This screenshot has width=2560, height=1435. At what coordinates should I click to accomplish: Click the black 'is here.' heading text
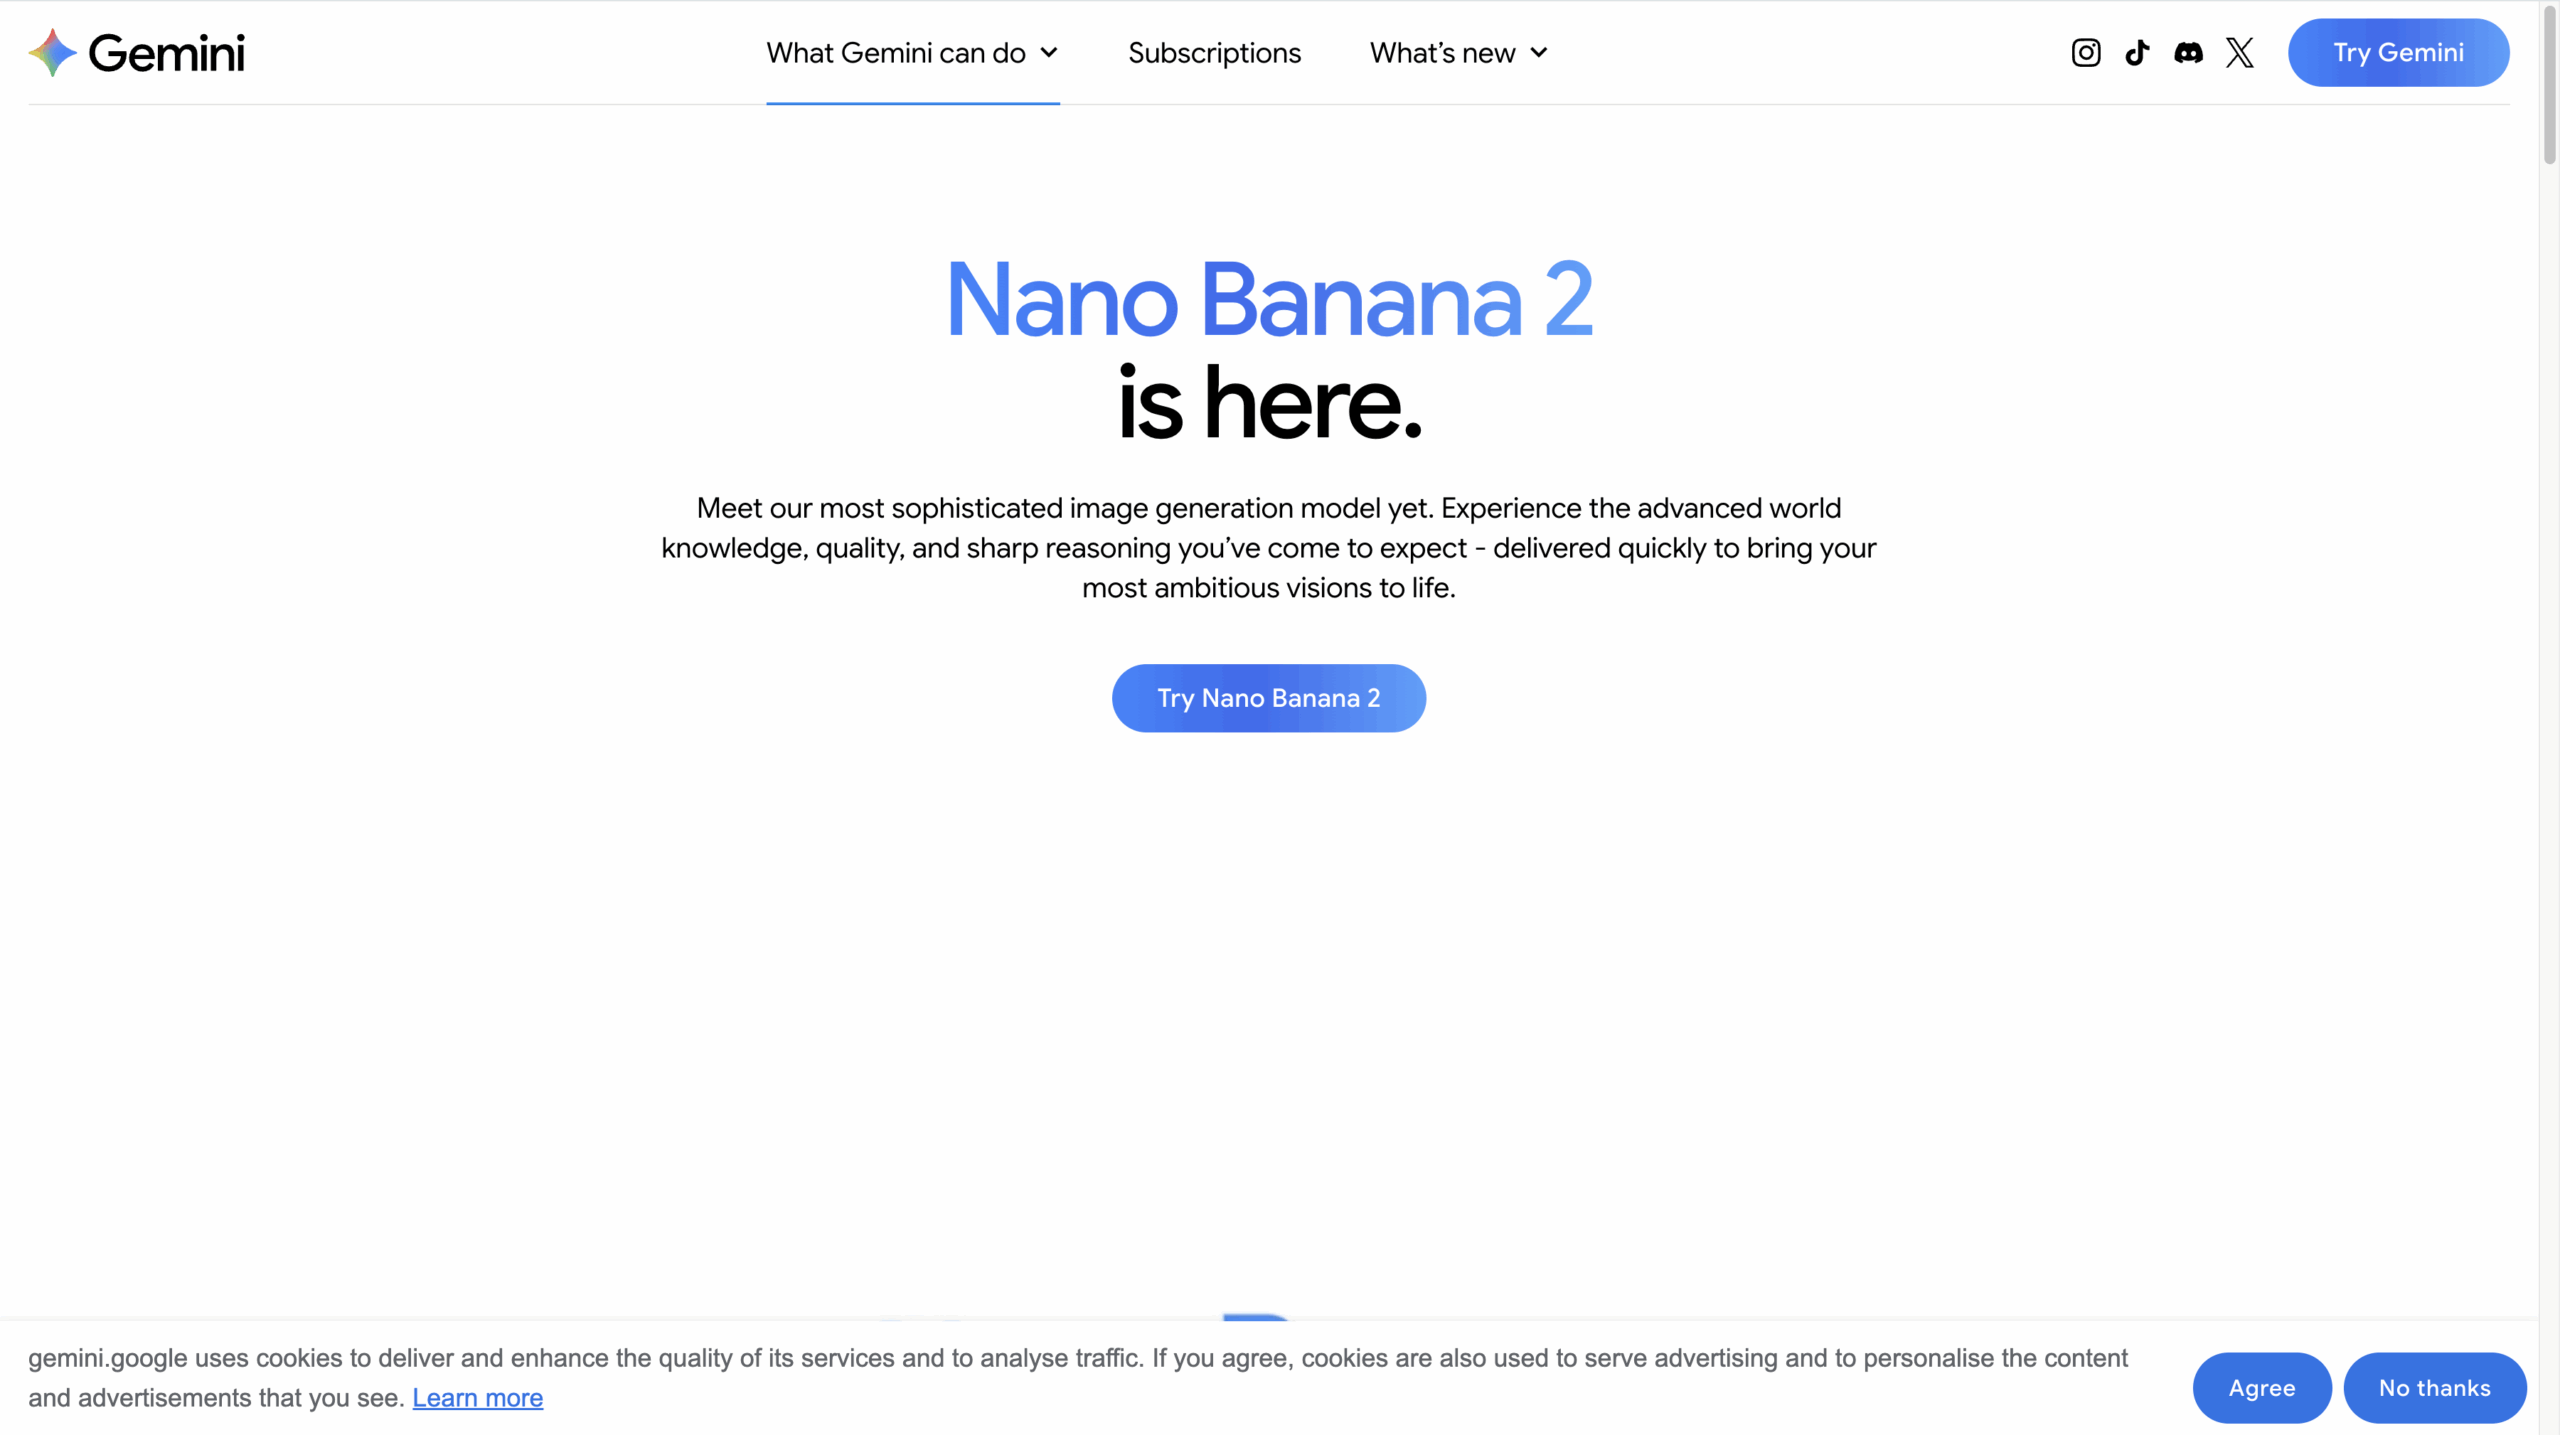pos(1268,404)
